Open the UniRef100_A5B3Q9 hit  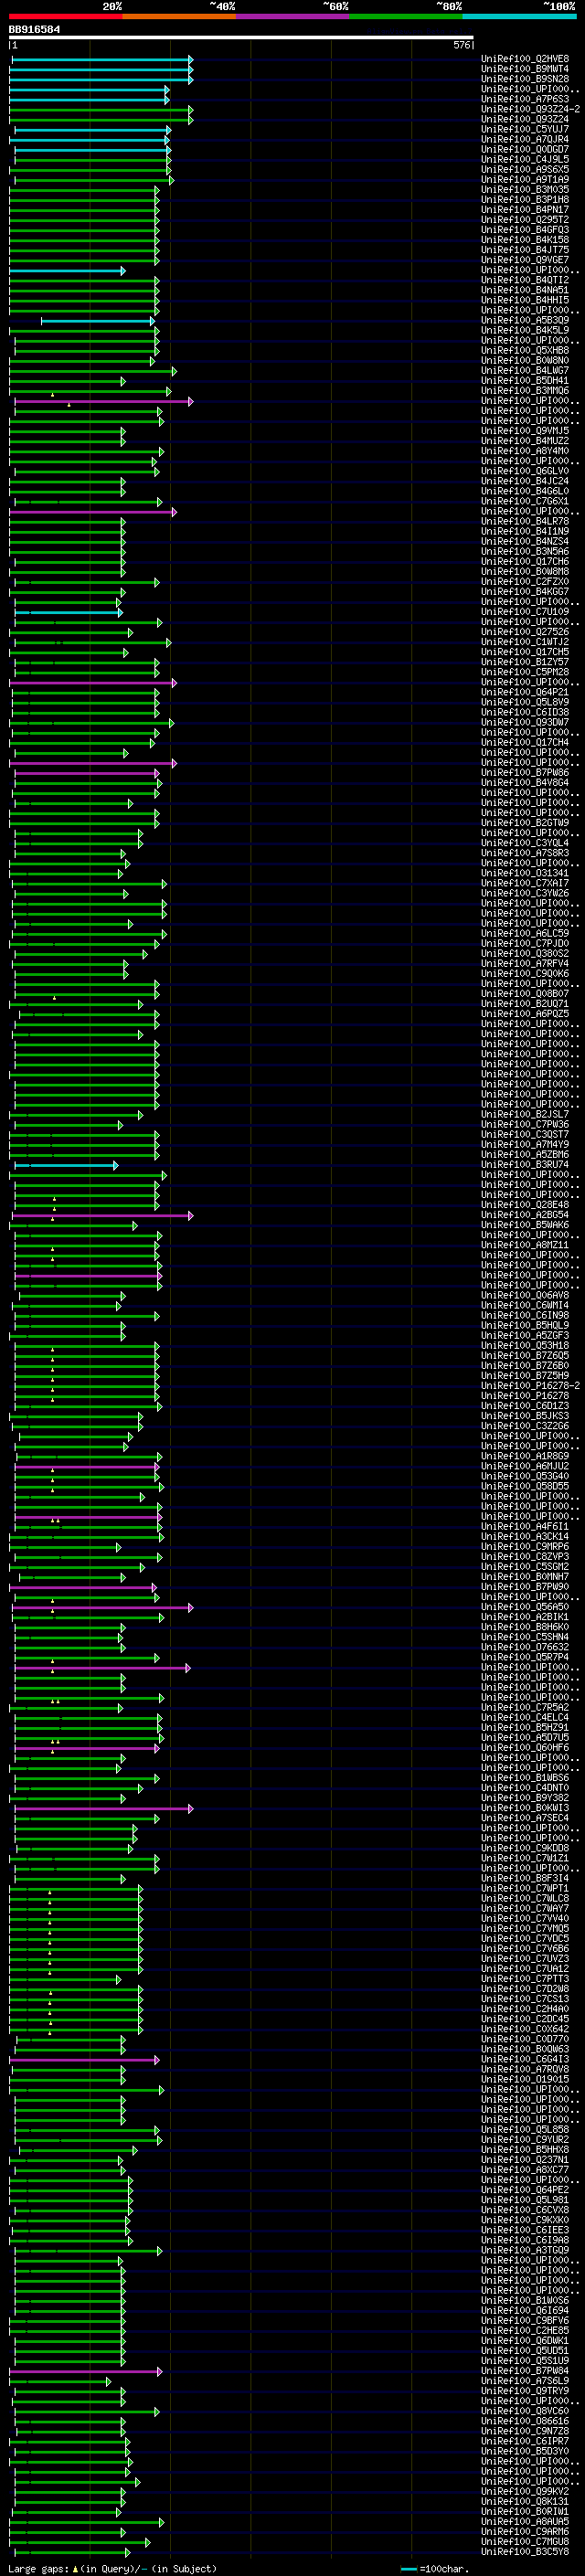point(525,320)
